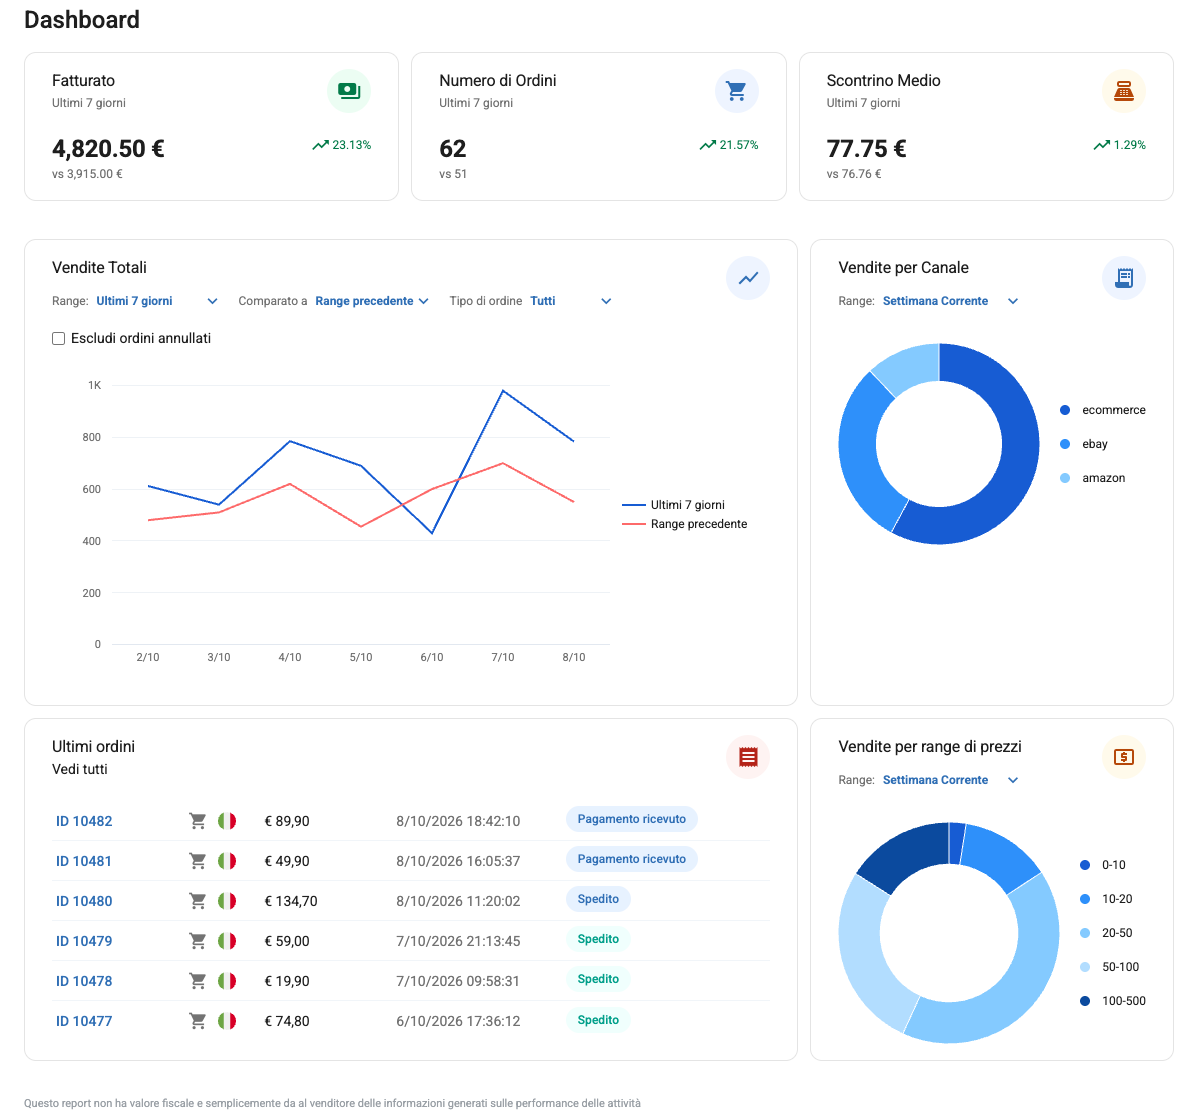
Task: Enable Escludi ordini annullati checkbox
Action: pyautogui.click(x=59, y=339)
